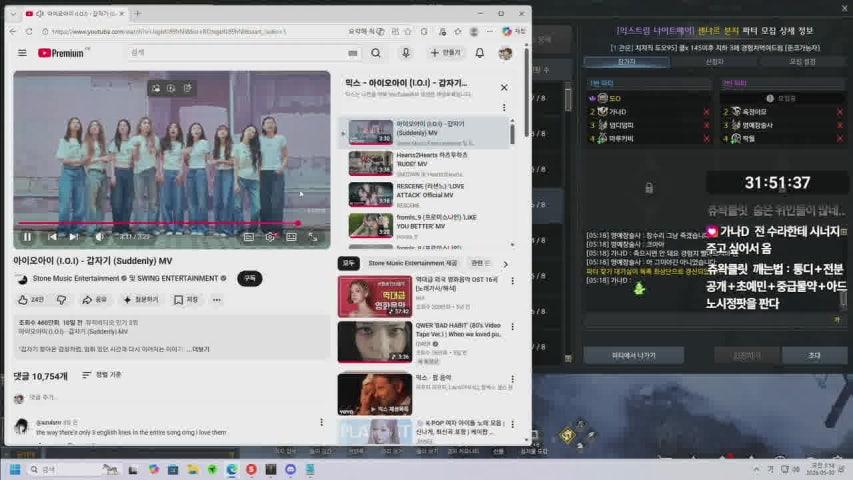Open Microsoft Edge from the taskbar
The width and height of the screenshot is (853, 480).
tap(232, 469)
